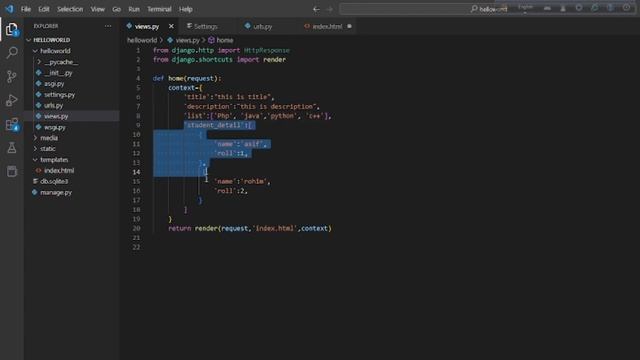Open the Go menu

pos(116,9)
